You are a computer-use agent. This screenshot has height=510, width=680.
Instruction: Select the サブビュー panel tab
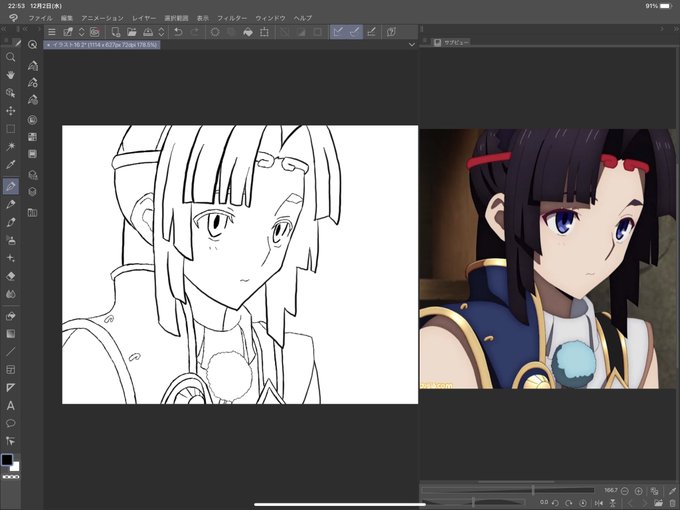[x=452, y=42]
